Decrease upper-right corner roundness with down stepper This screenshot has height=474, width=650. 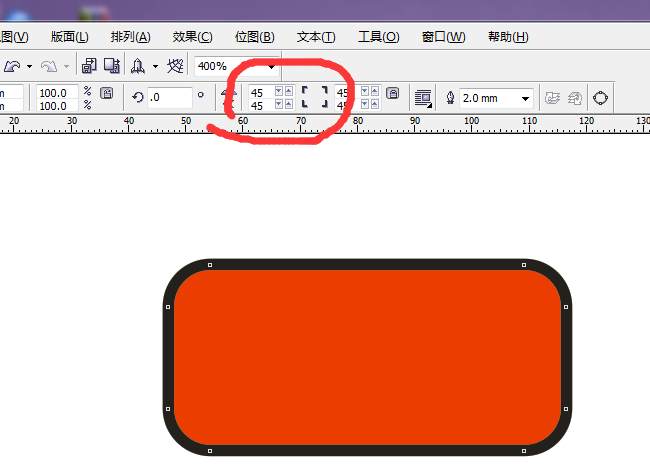click(365, 91)
